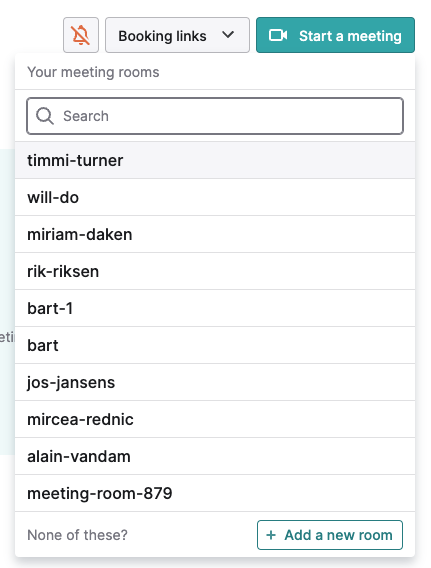431x568 pixels.
Task: Pick the rik-riksen room
Action: coord(215,272)
